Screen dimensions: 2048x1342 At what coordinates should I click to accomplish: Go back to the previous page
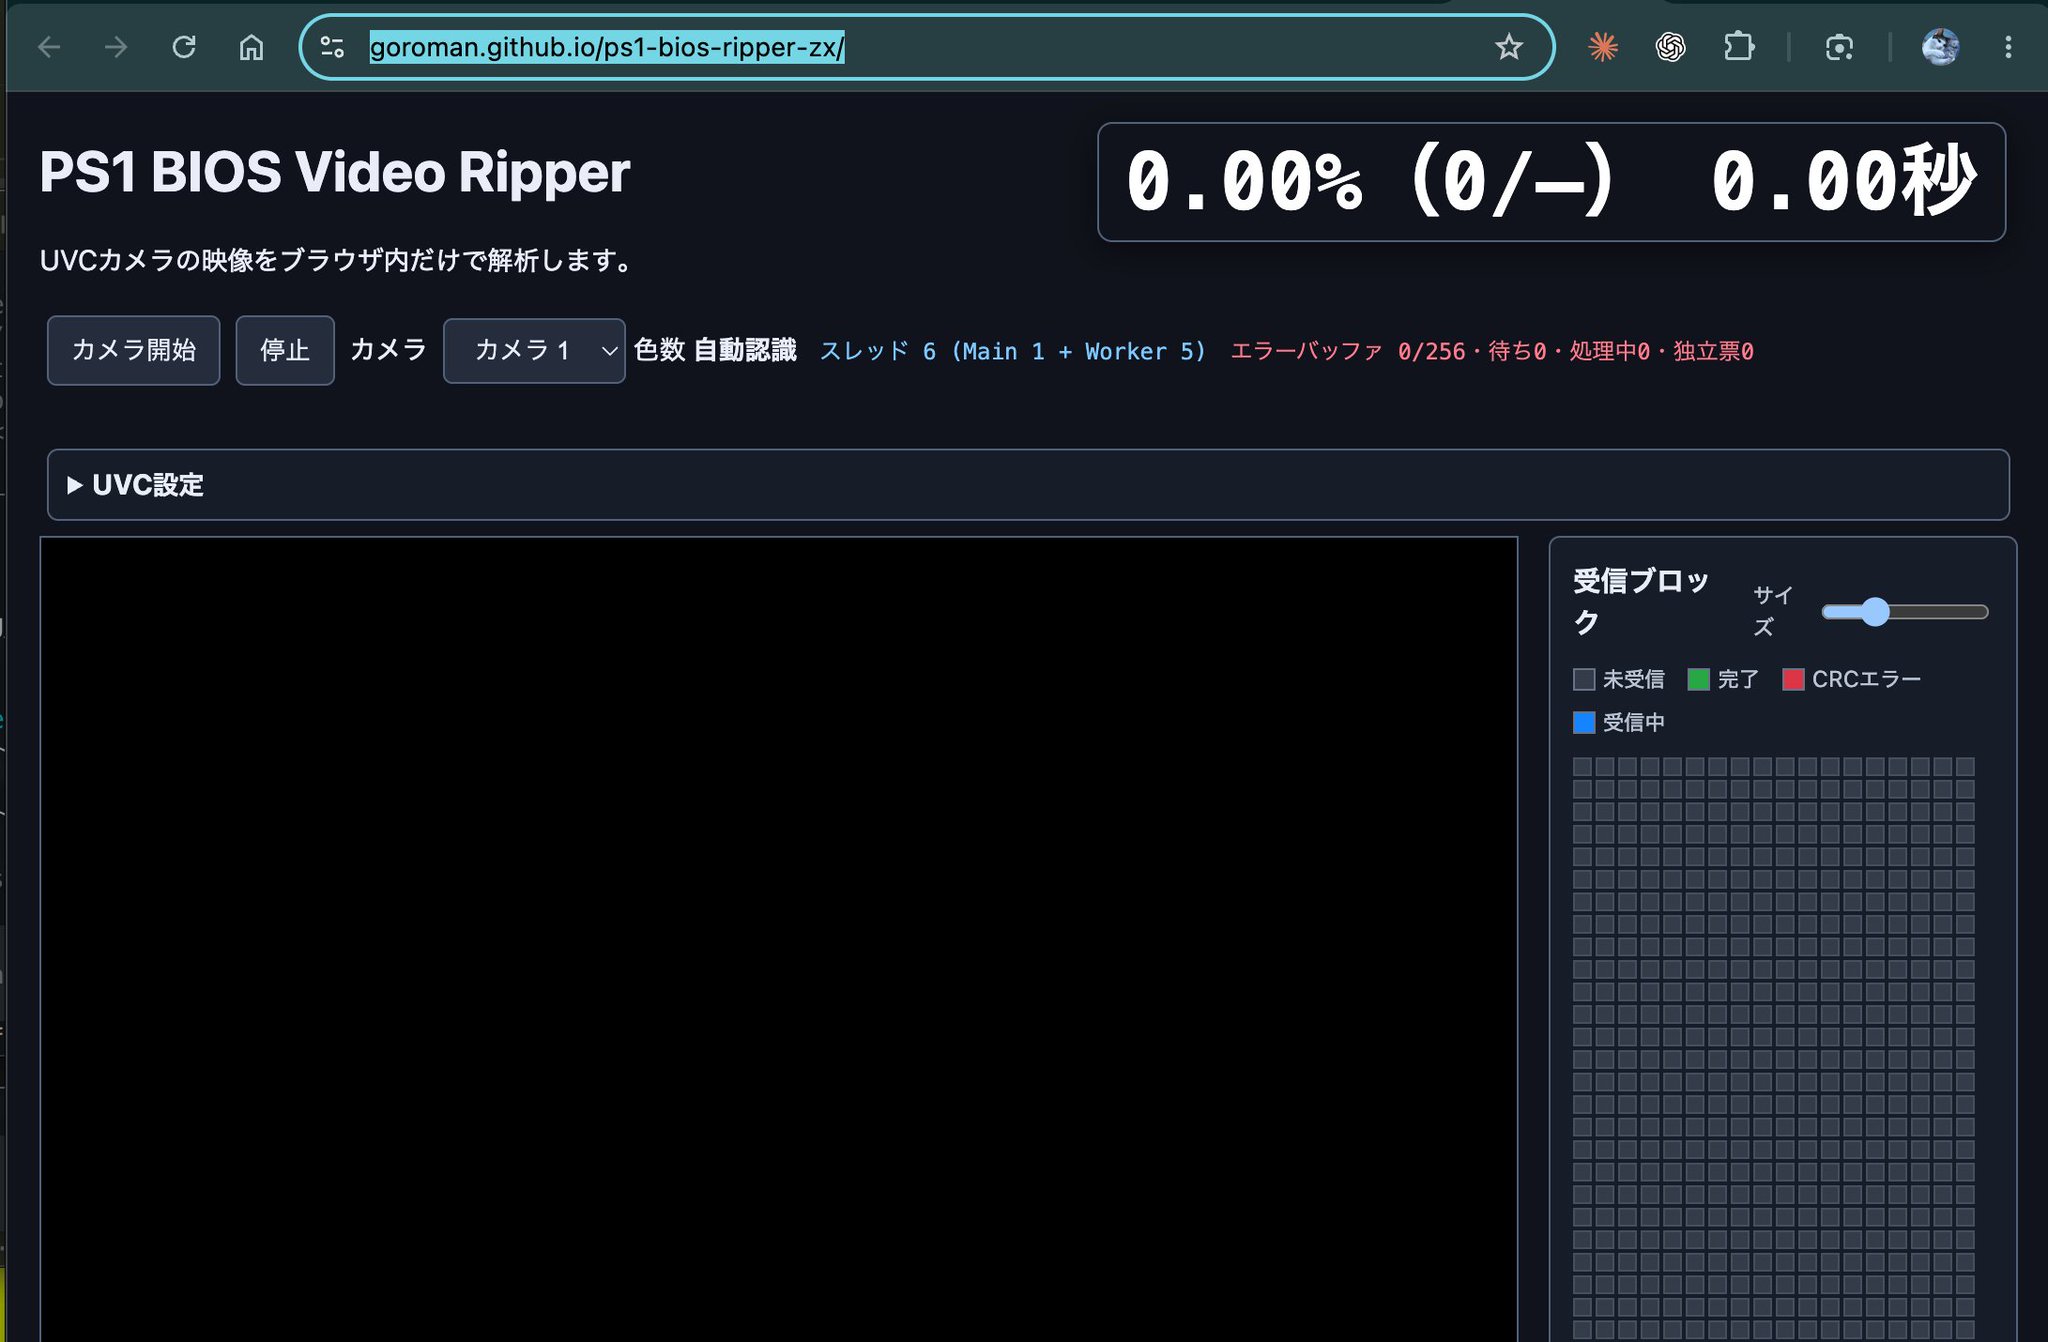[49, 47]
